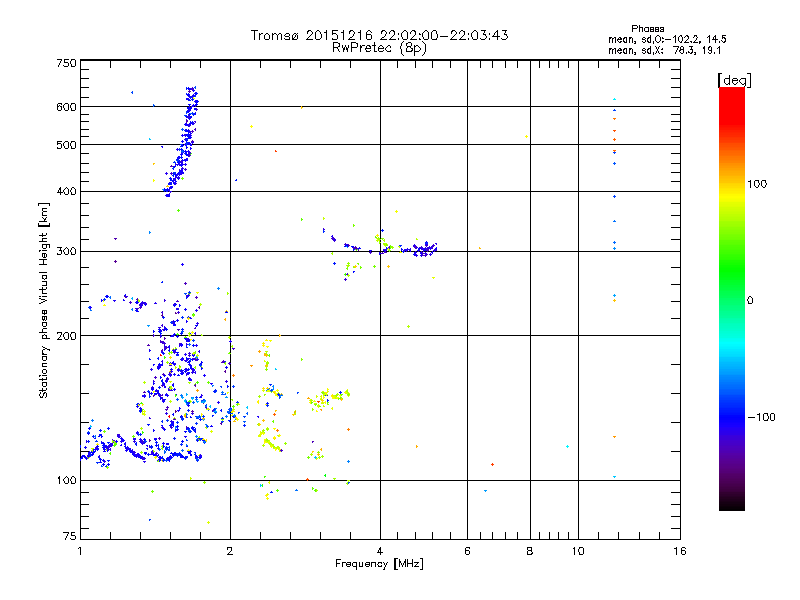Click the x-axis label '16'
Image resolution: width=800 pixels, height=600 pixels.
click(x=680, y=551)
